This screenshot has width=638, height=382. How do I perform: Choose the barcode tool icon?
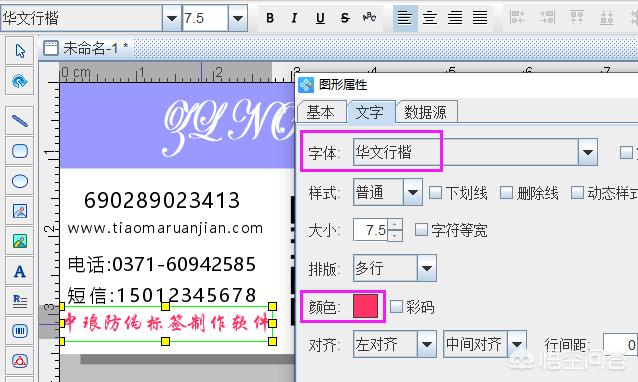point(20,331)
